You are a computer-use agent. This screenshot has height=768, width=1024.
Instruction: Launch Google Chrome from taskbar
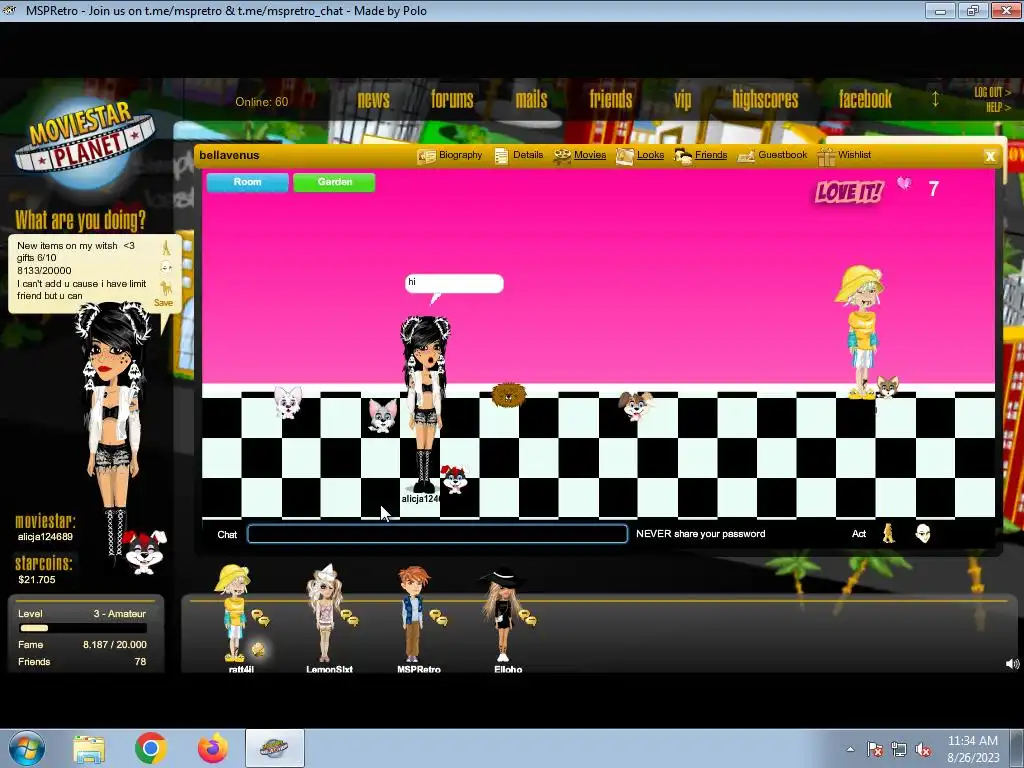point(151,748)
